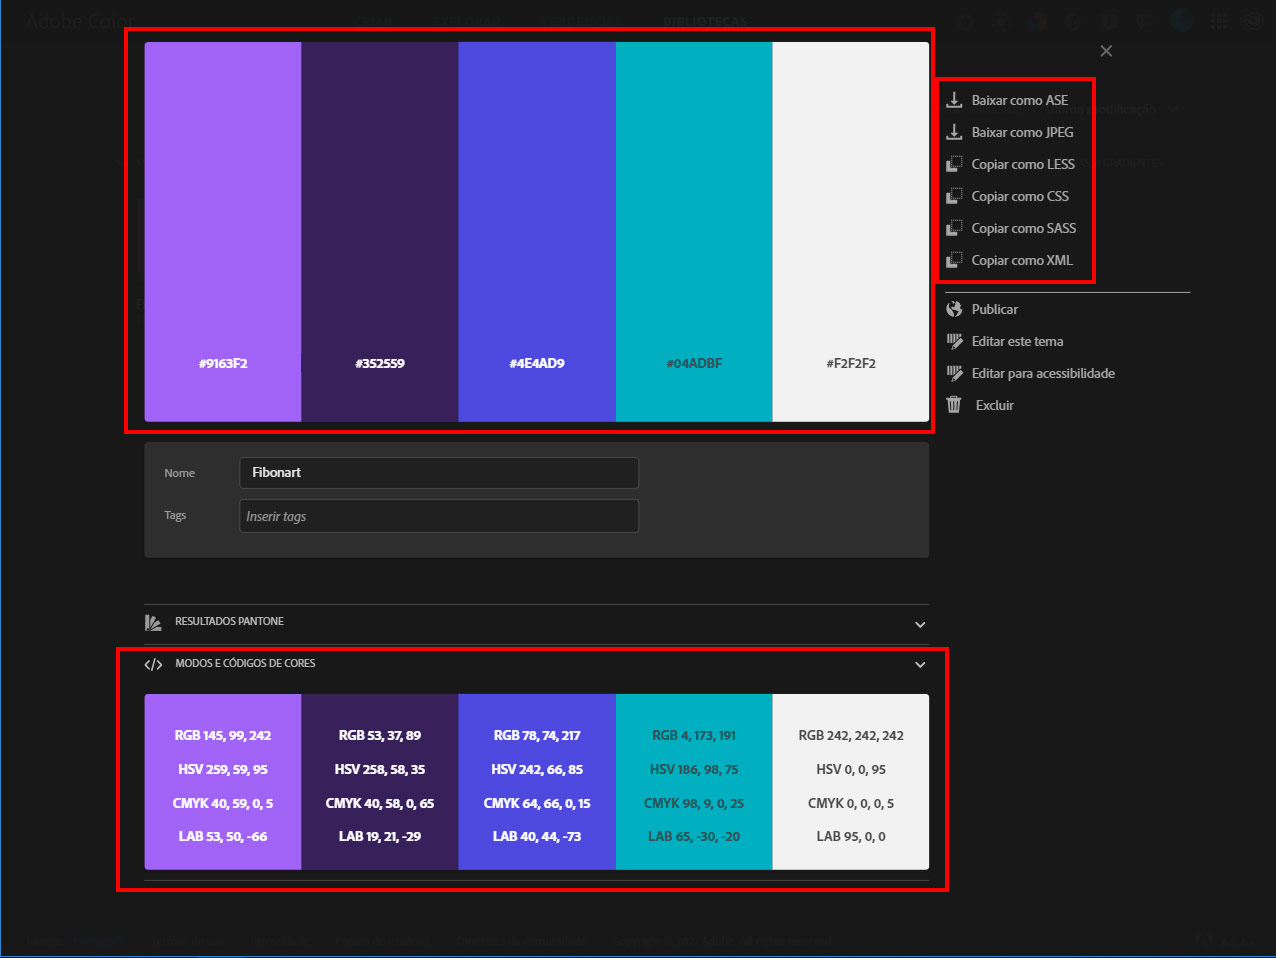
Task: Click the Editar este tema icon
Action: point(954,341)
